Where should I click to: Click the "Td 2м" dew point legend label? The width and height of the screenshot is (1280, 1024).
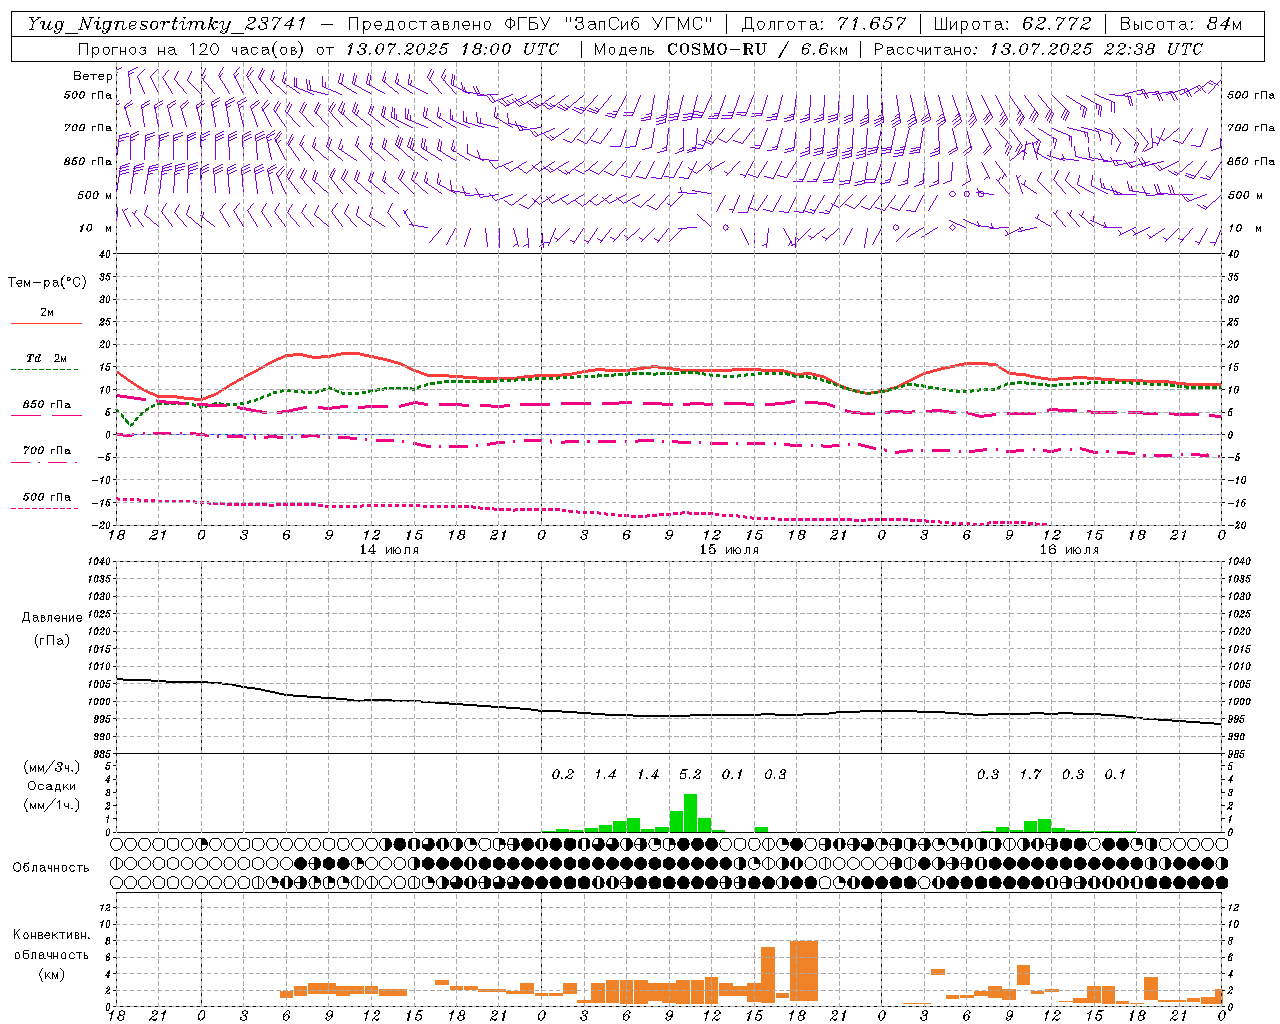(x=46, y=358)
